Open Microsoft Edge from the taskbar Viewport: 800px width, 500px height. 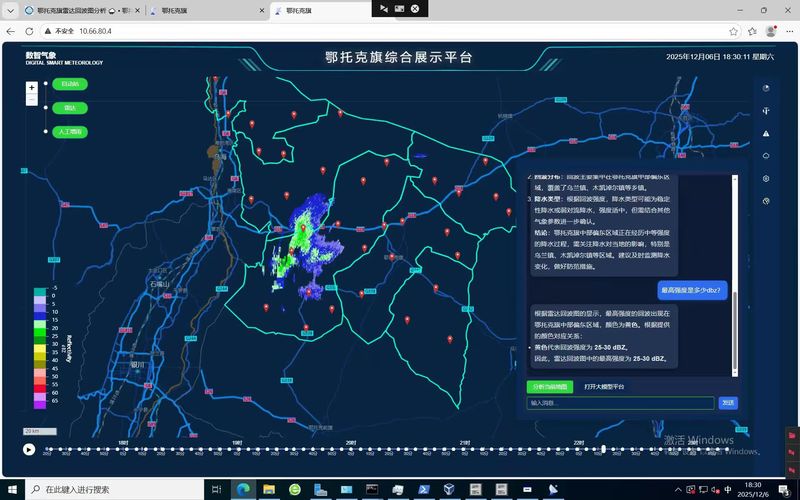click(x=243, y=489)
